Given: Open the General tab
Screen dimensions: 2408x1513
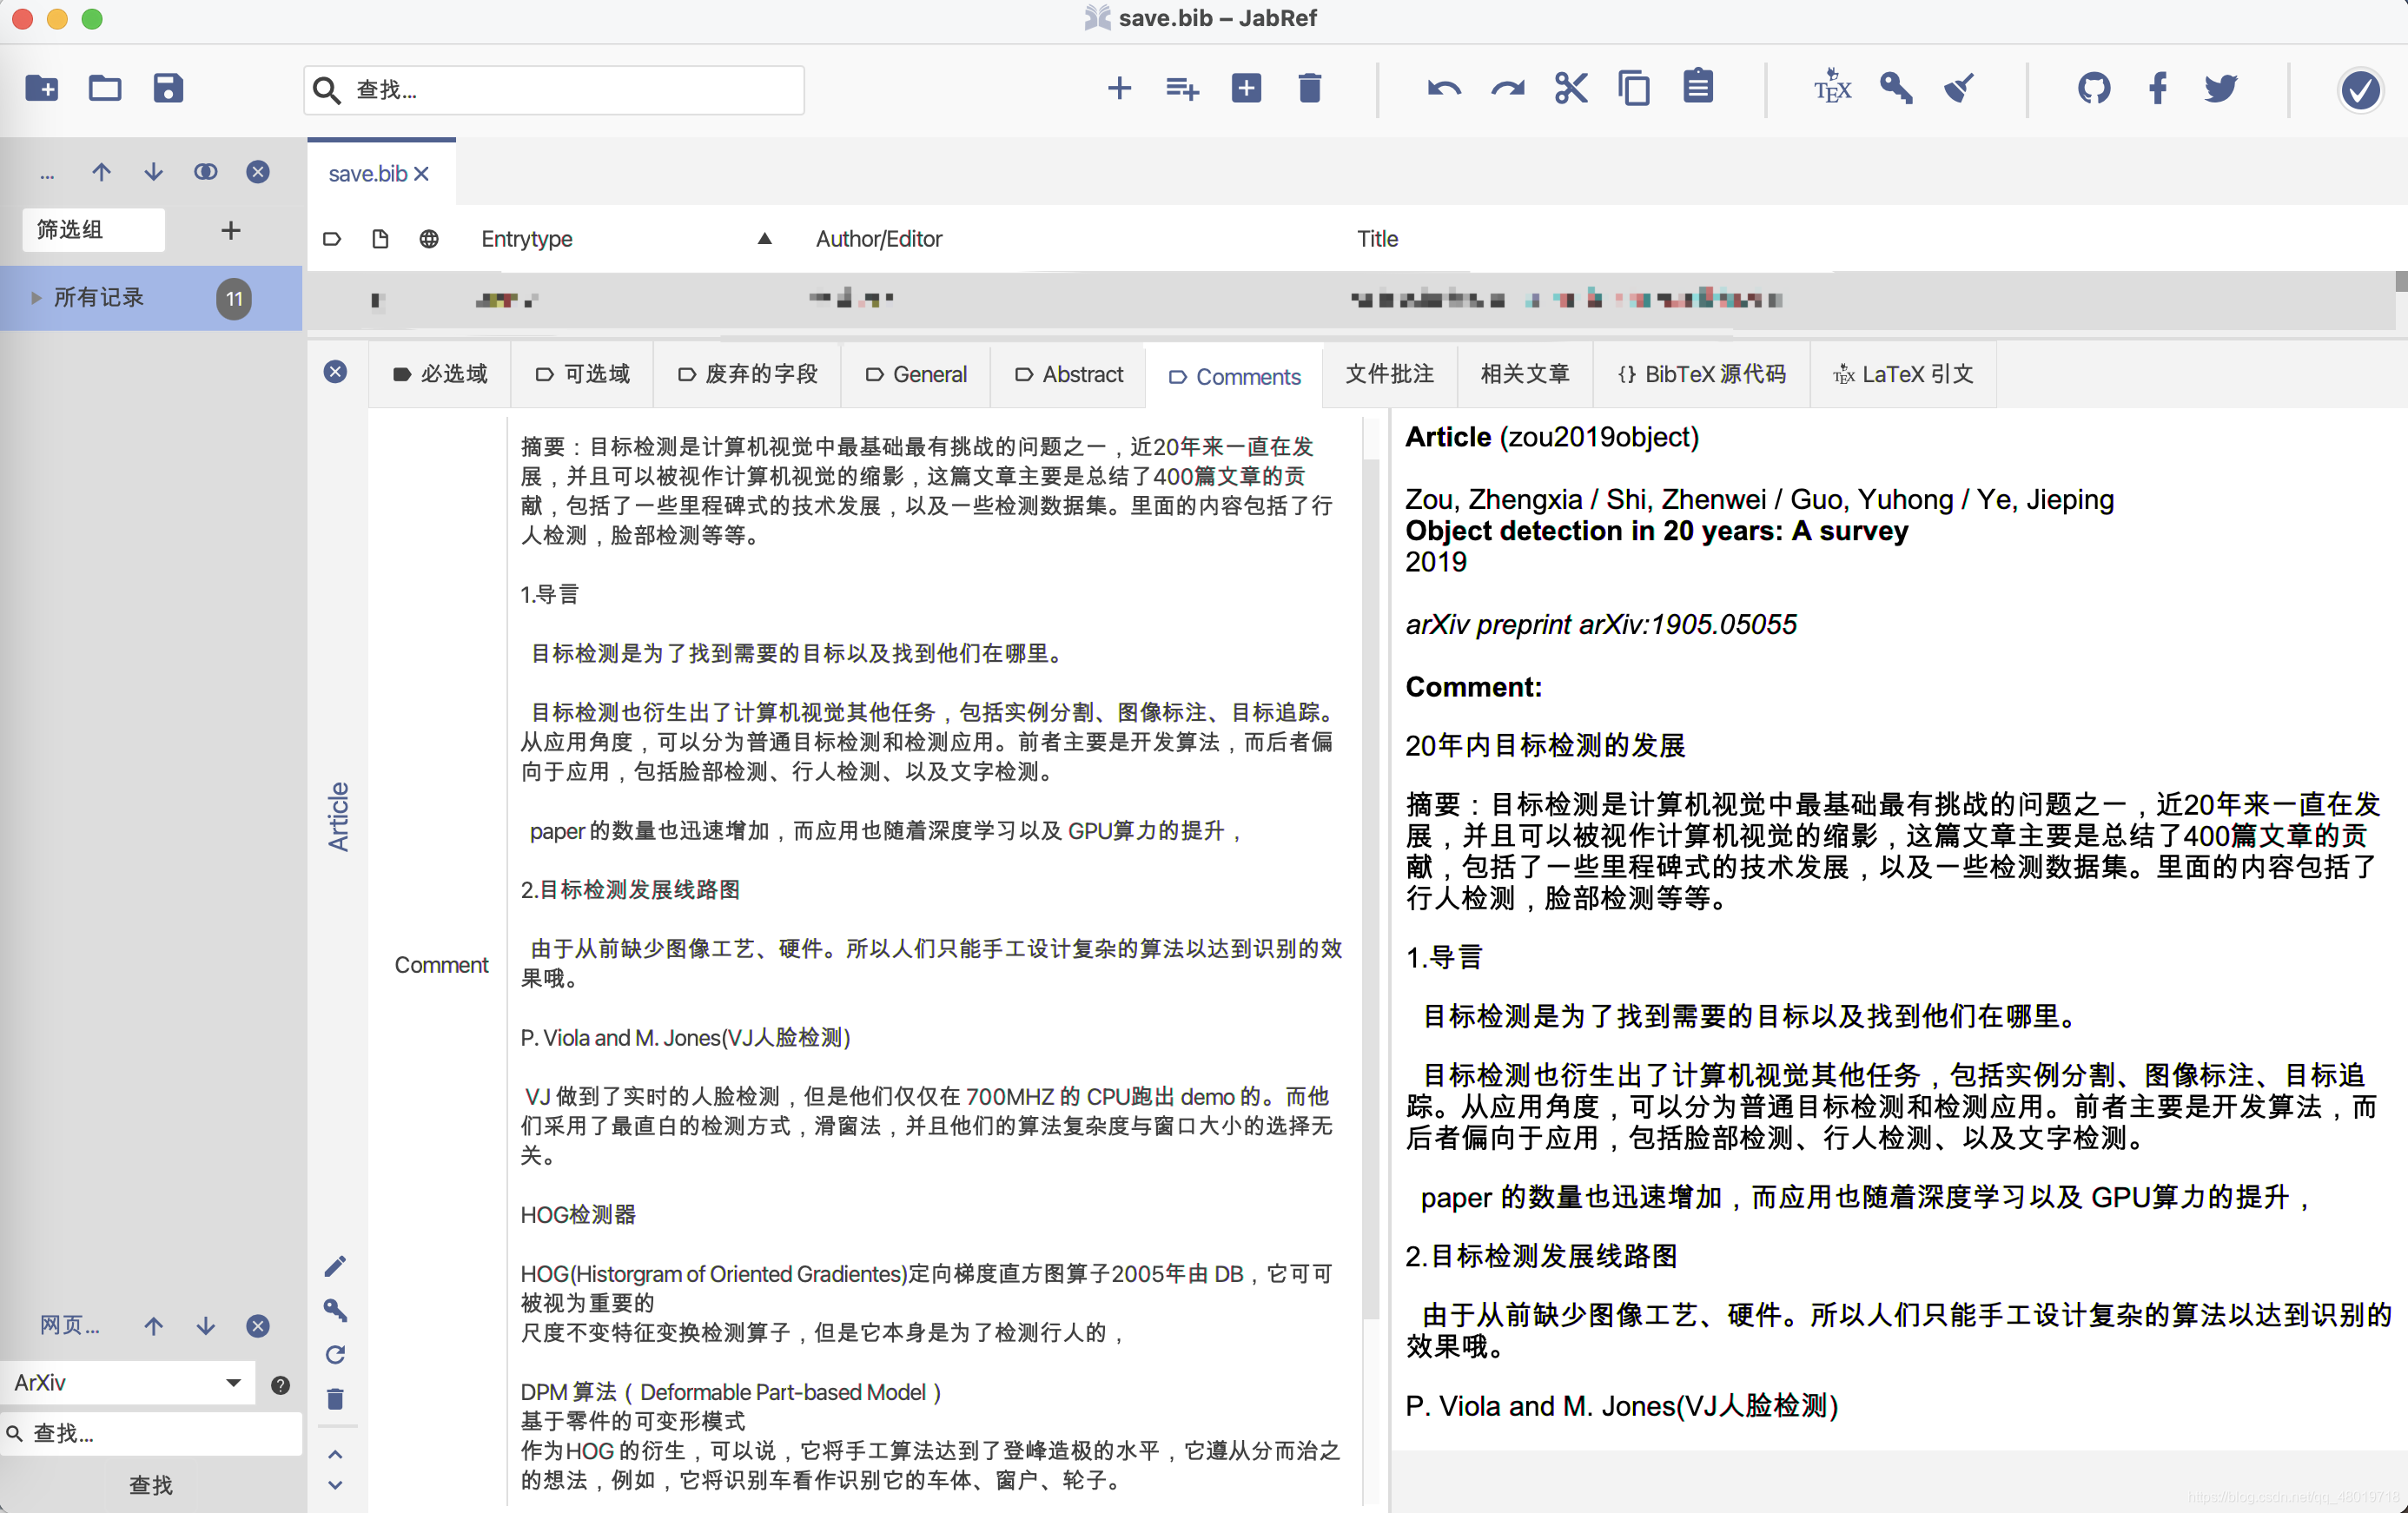Looking at the screenshot, I should point(916,375).
